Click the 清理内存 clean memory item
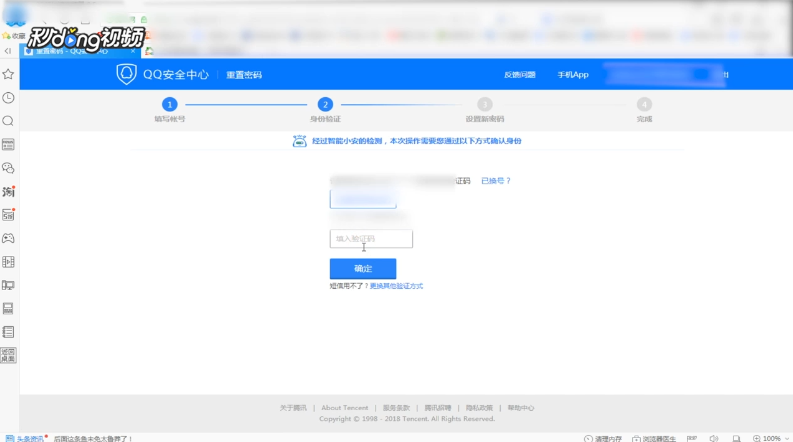 [x=603, y=438]
